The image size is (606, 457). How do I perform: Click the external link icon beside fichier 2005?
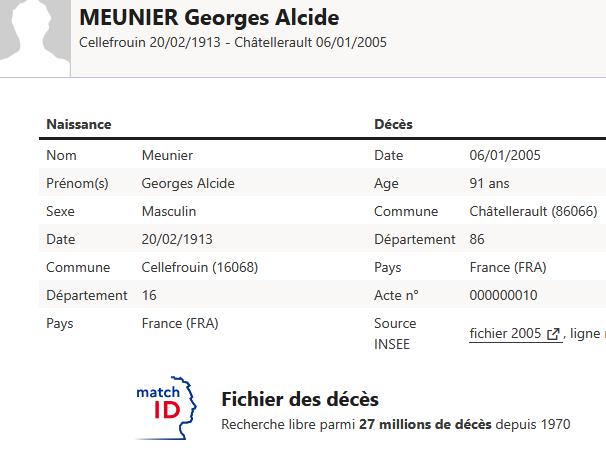click(553, 334)
